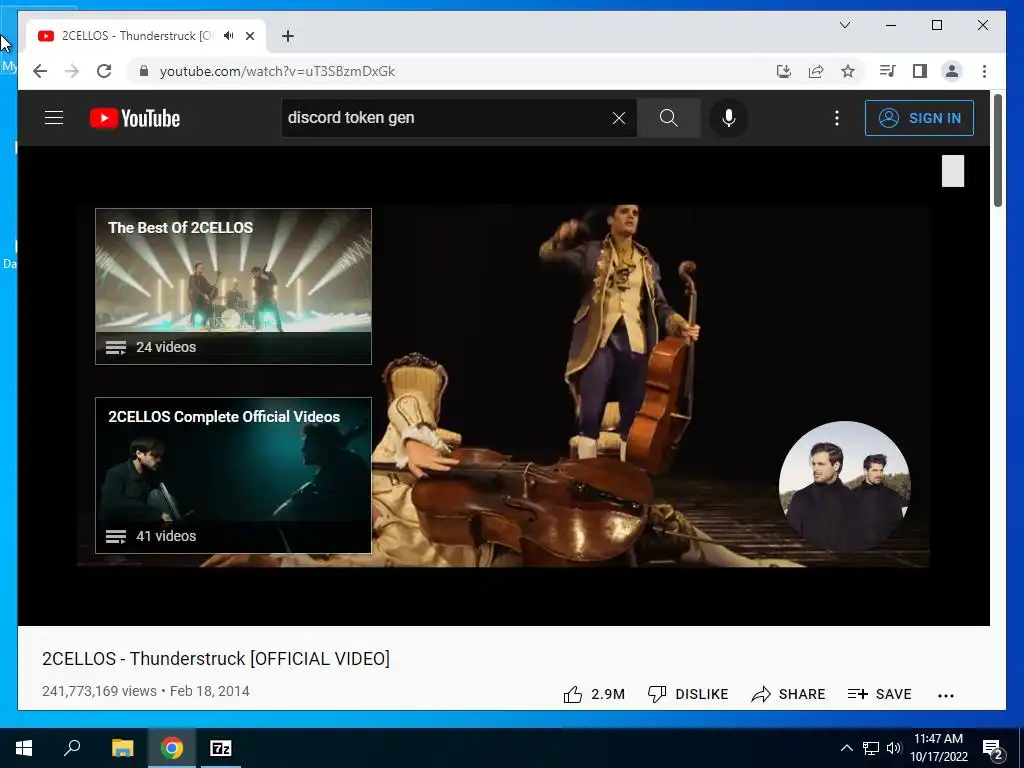Click the address bar URL
This screenshot has width=1024, height=768.
(x=277, y=71)
